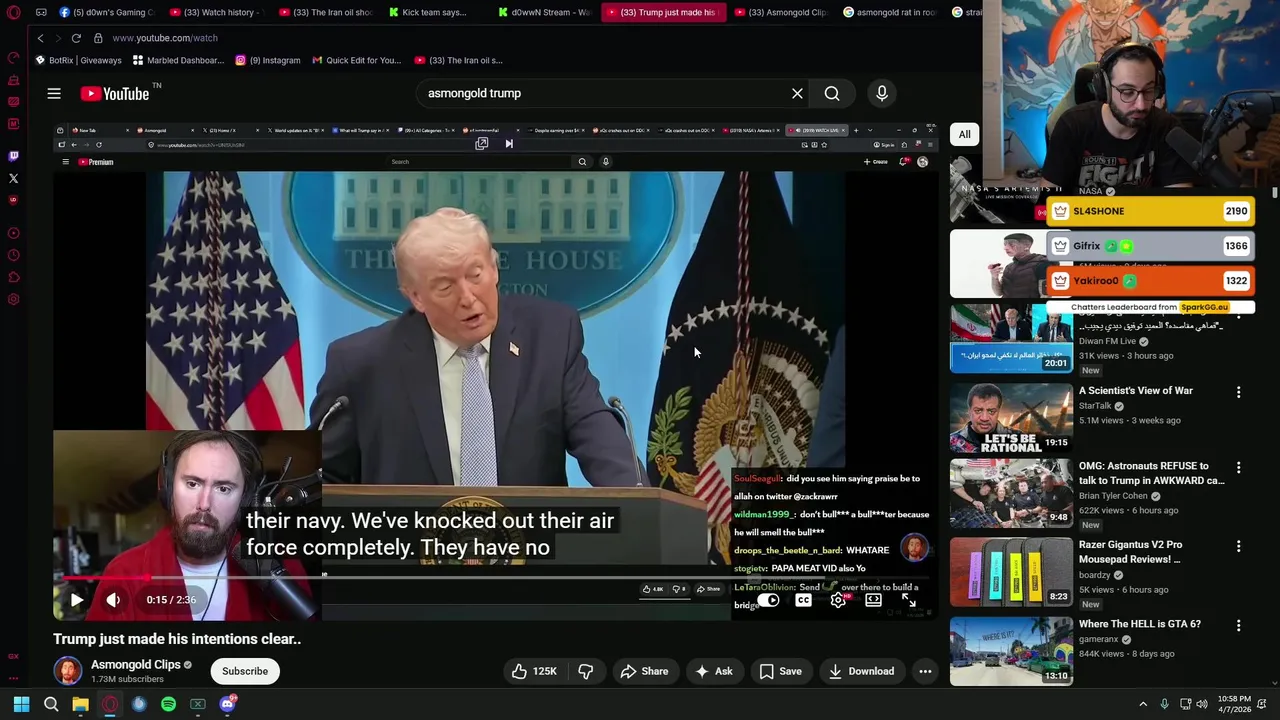Screen dimensions: 1280x720
Task: Mute the video using the volume icon
Action: click(113, 600)
